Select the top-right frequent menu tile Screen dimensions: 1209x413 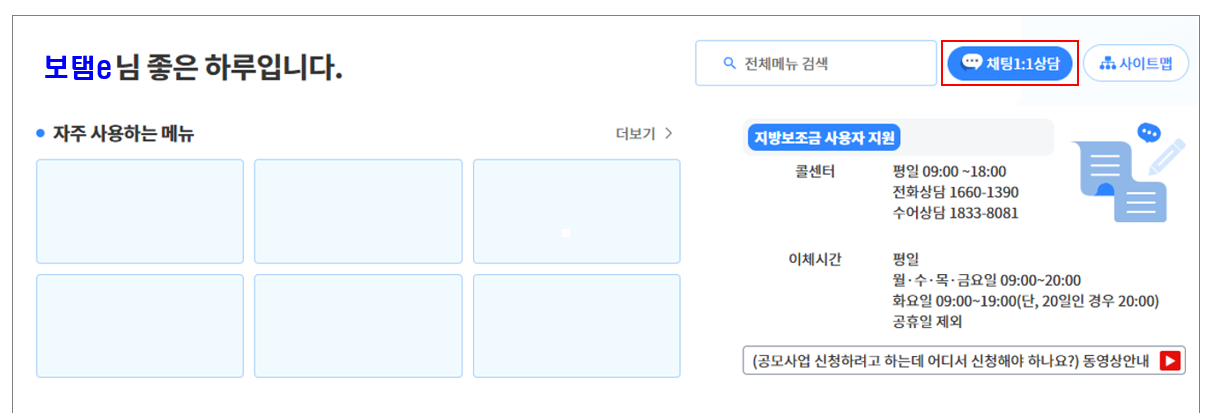coord(577,211)
